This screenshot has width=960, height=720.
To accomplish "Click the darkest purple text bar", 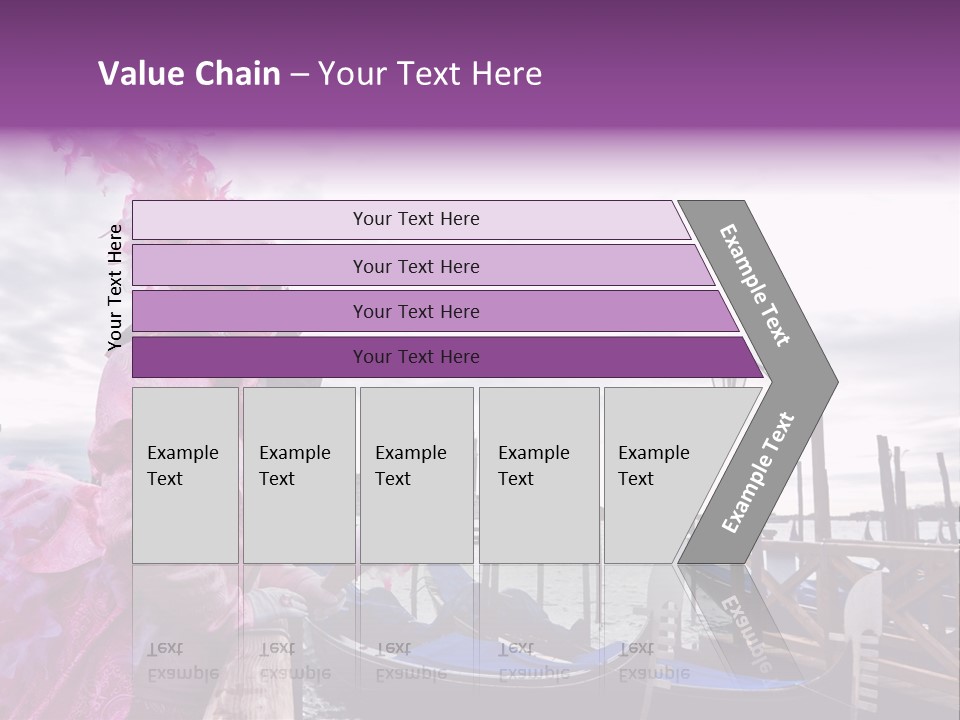I will click(415, 357).
